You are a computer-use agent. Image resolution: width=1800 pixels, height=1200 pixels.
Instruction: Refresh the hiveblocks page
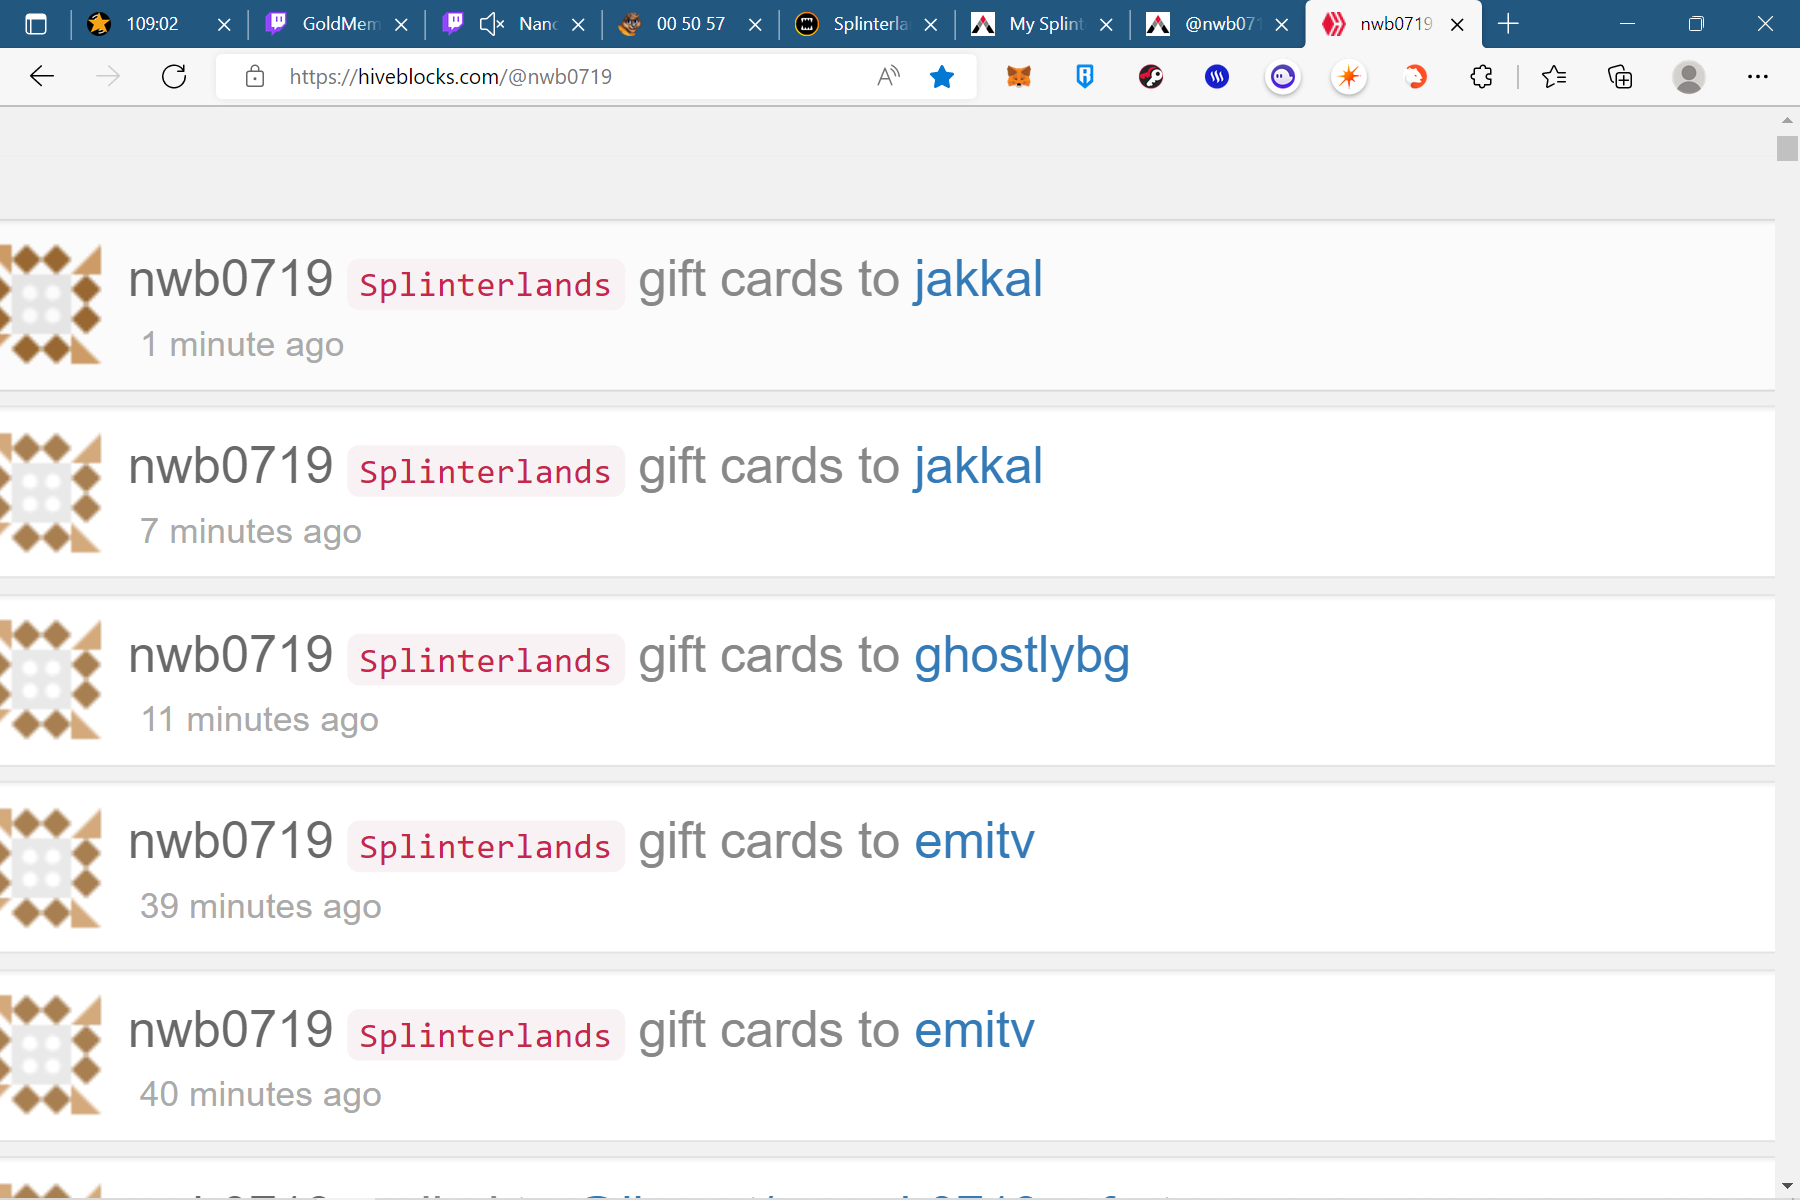point(174,76)
